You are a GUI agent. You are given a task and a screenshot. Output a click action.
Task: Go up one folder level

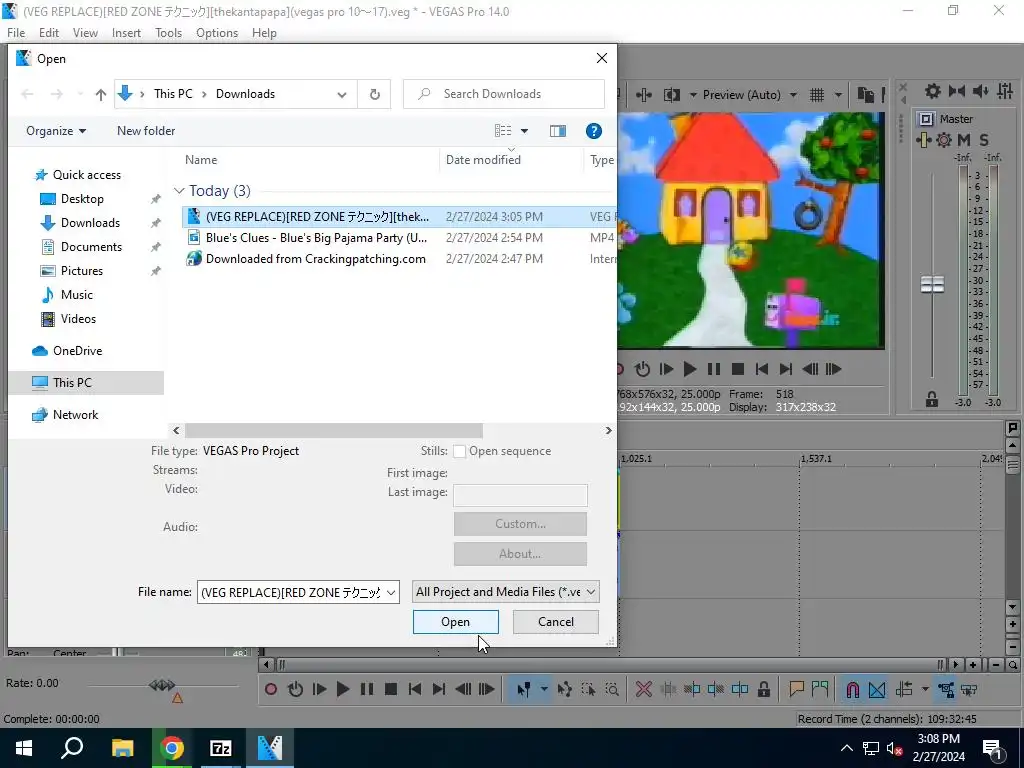pyautogui.click(x=101, y=95)
